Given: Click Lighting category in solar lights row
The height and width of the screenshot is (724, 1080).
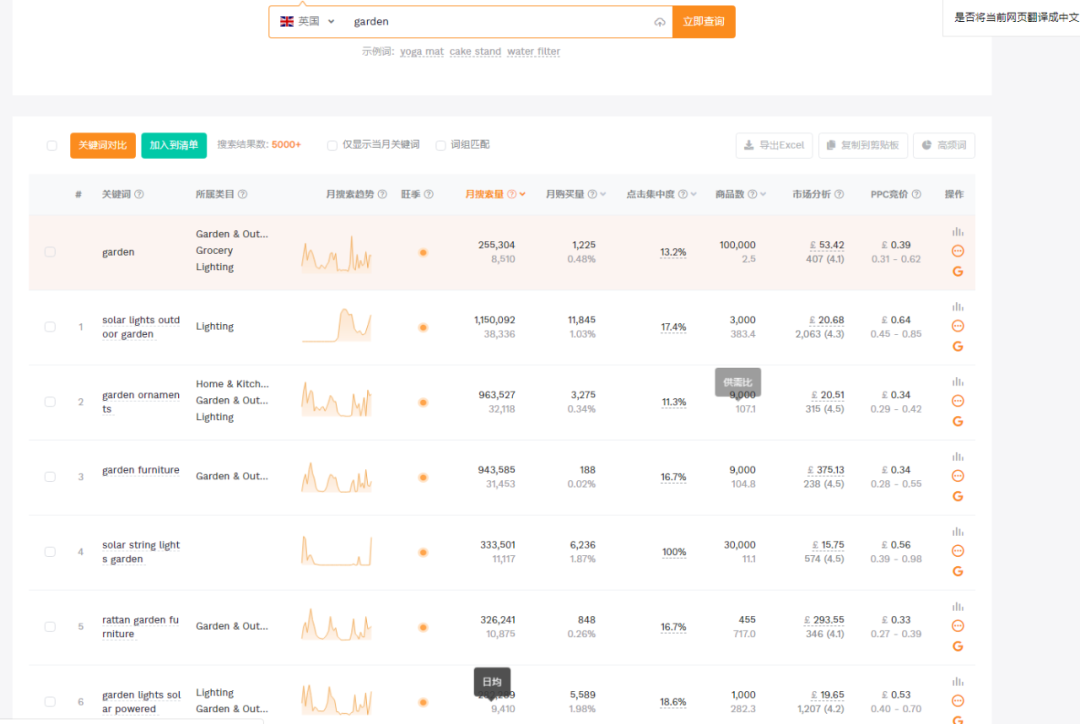Looking at the screenshot, I should (x=214, y=327).
